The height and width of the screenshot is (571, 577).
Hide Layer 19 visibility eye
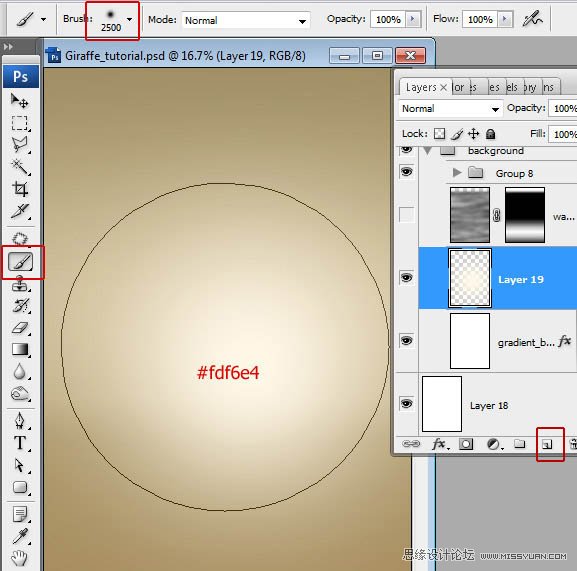pos(406,277)
